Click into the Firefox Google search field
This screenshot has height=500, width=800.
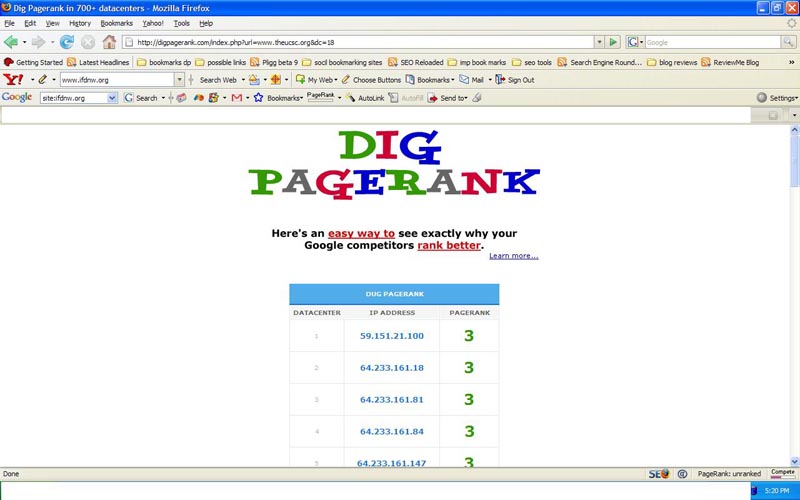pyautogui.click(x=713, y=42)
